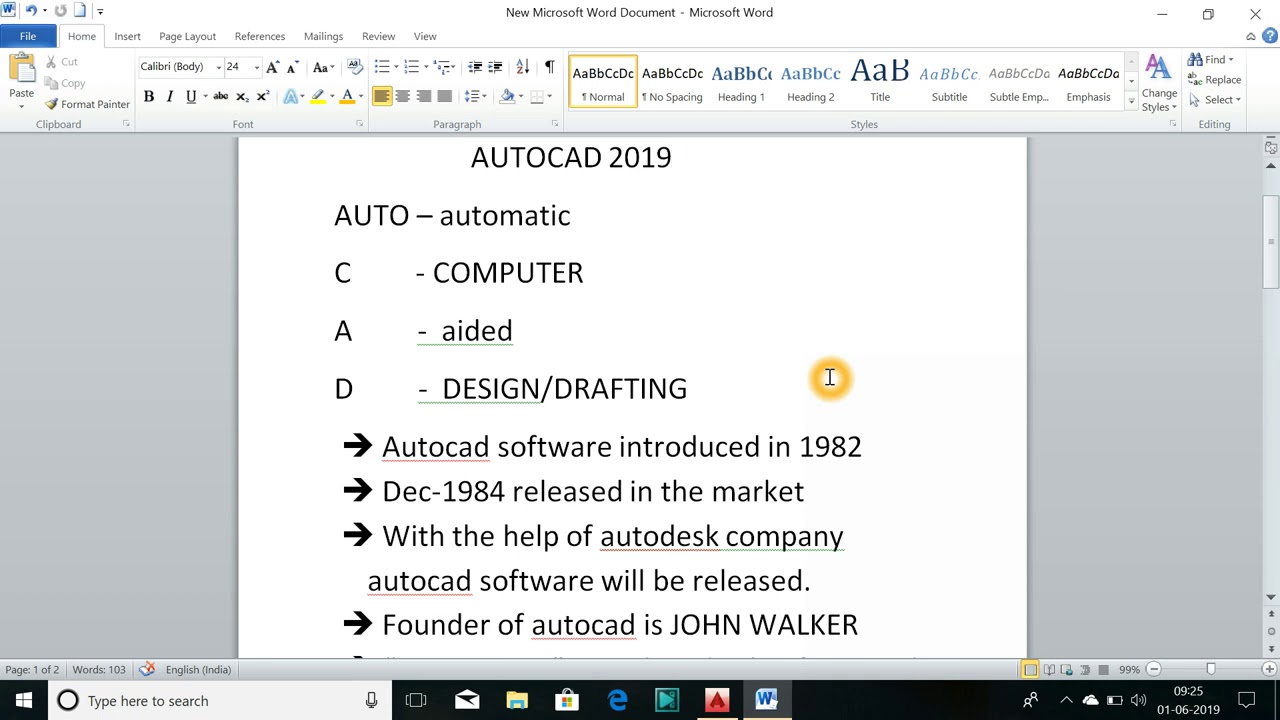Open font color dropdown arrow

pos(360,96)
